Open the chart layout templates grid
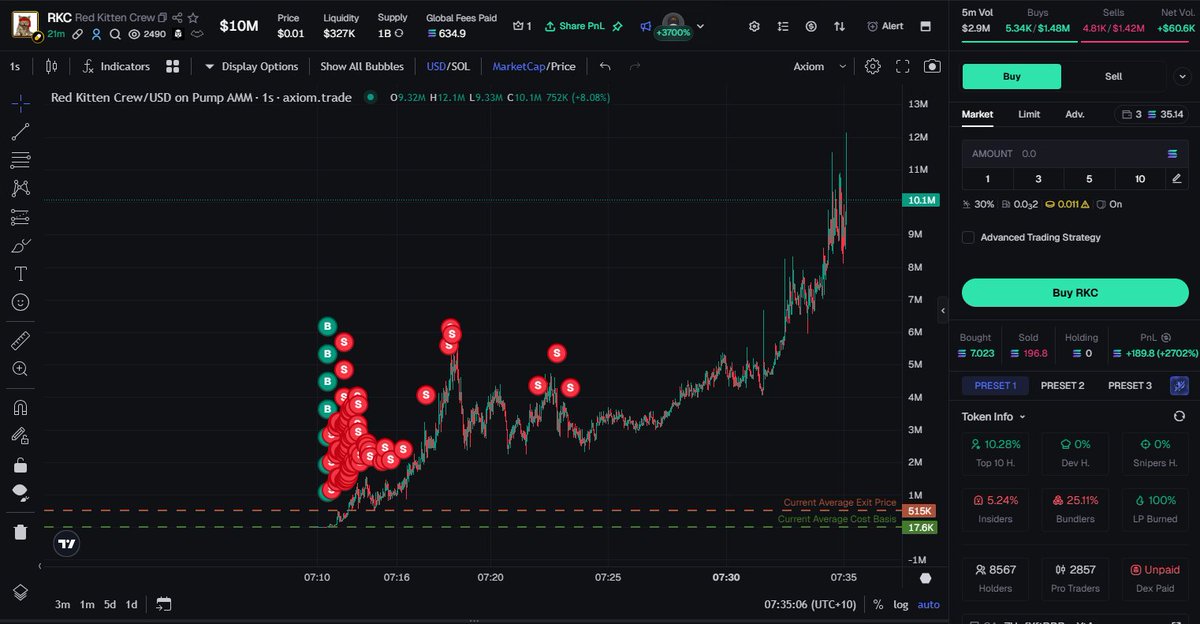The height and width of the screenshot is (624, 1200). point(173,66)
